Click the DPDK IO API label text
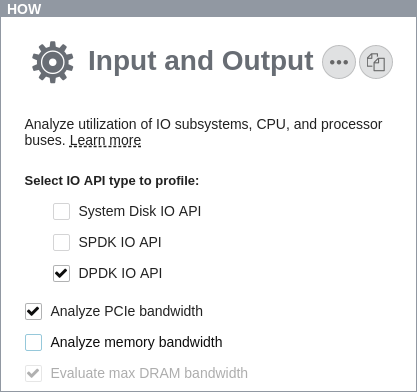 point(120,273)
